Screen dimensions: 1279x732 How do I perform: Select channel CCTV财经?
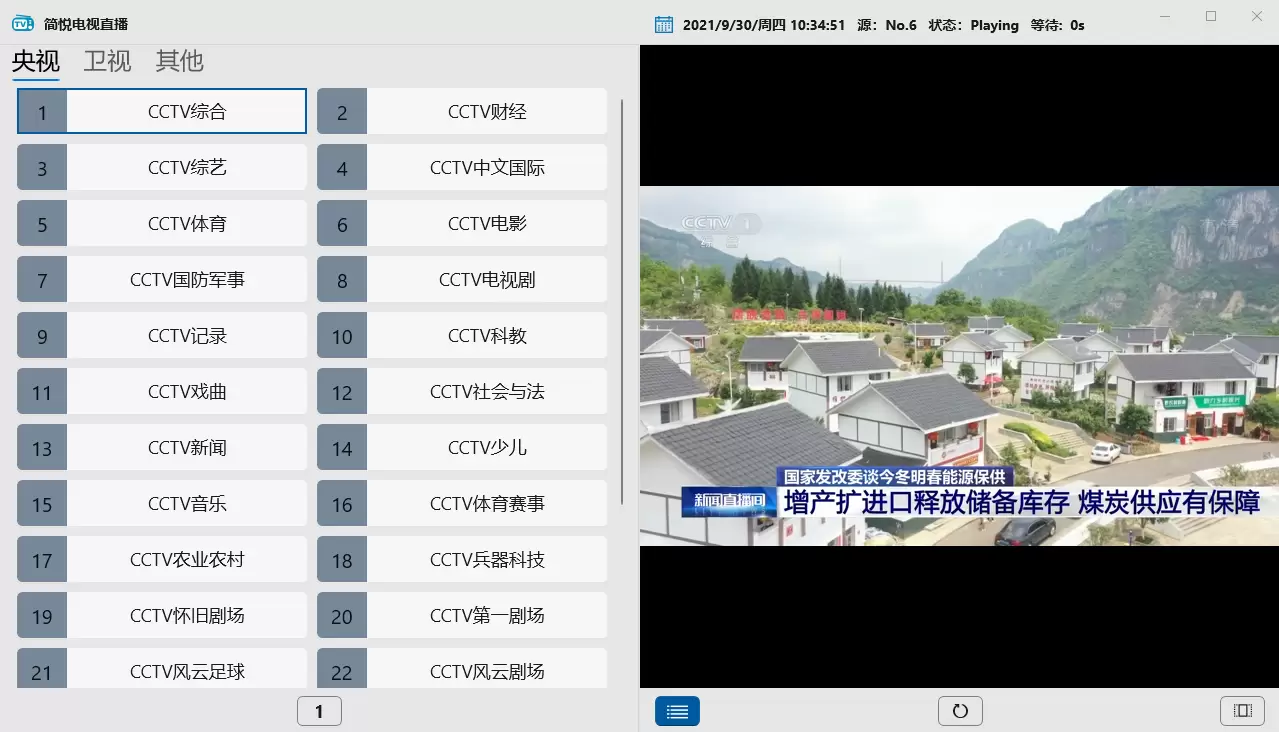click(x=462, y=111)
